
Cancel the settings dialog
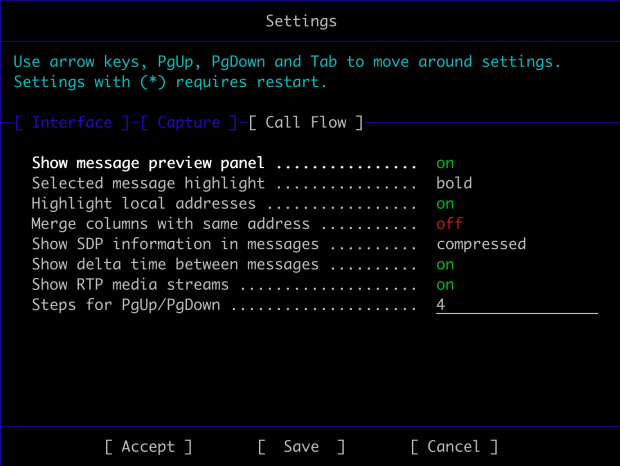(x=454, y=447)
